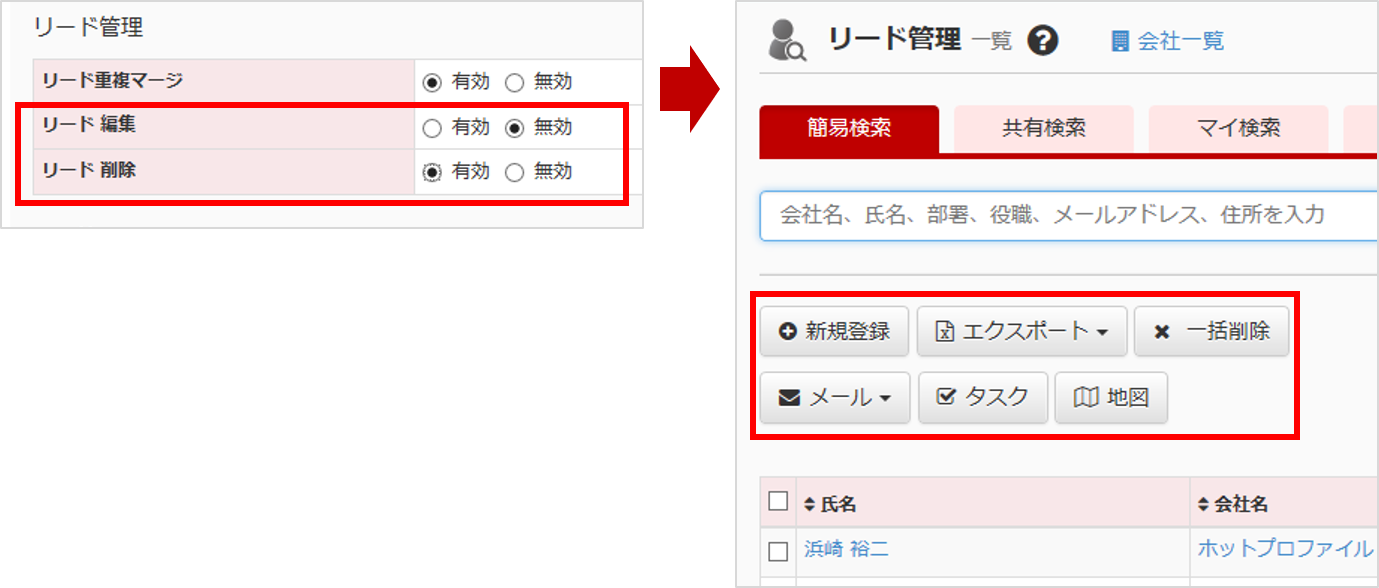Screen dimensions: 1379x588
Task: Set リード 編集 to 無効
Action: (514, 128)
